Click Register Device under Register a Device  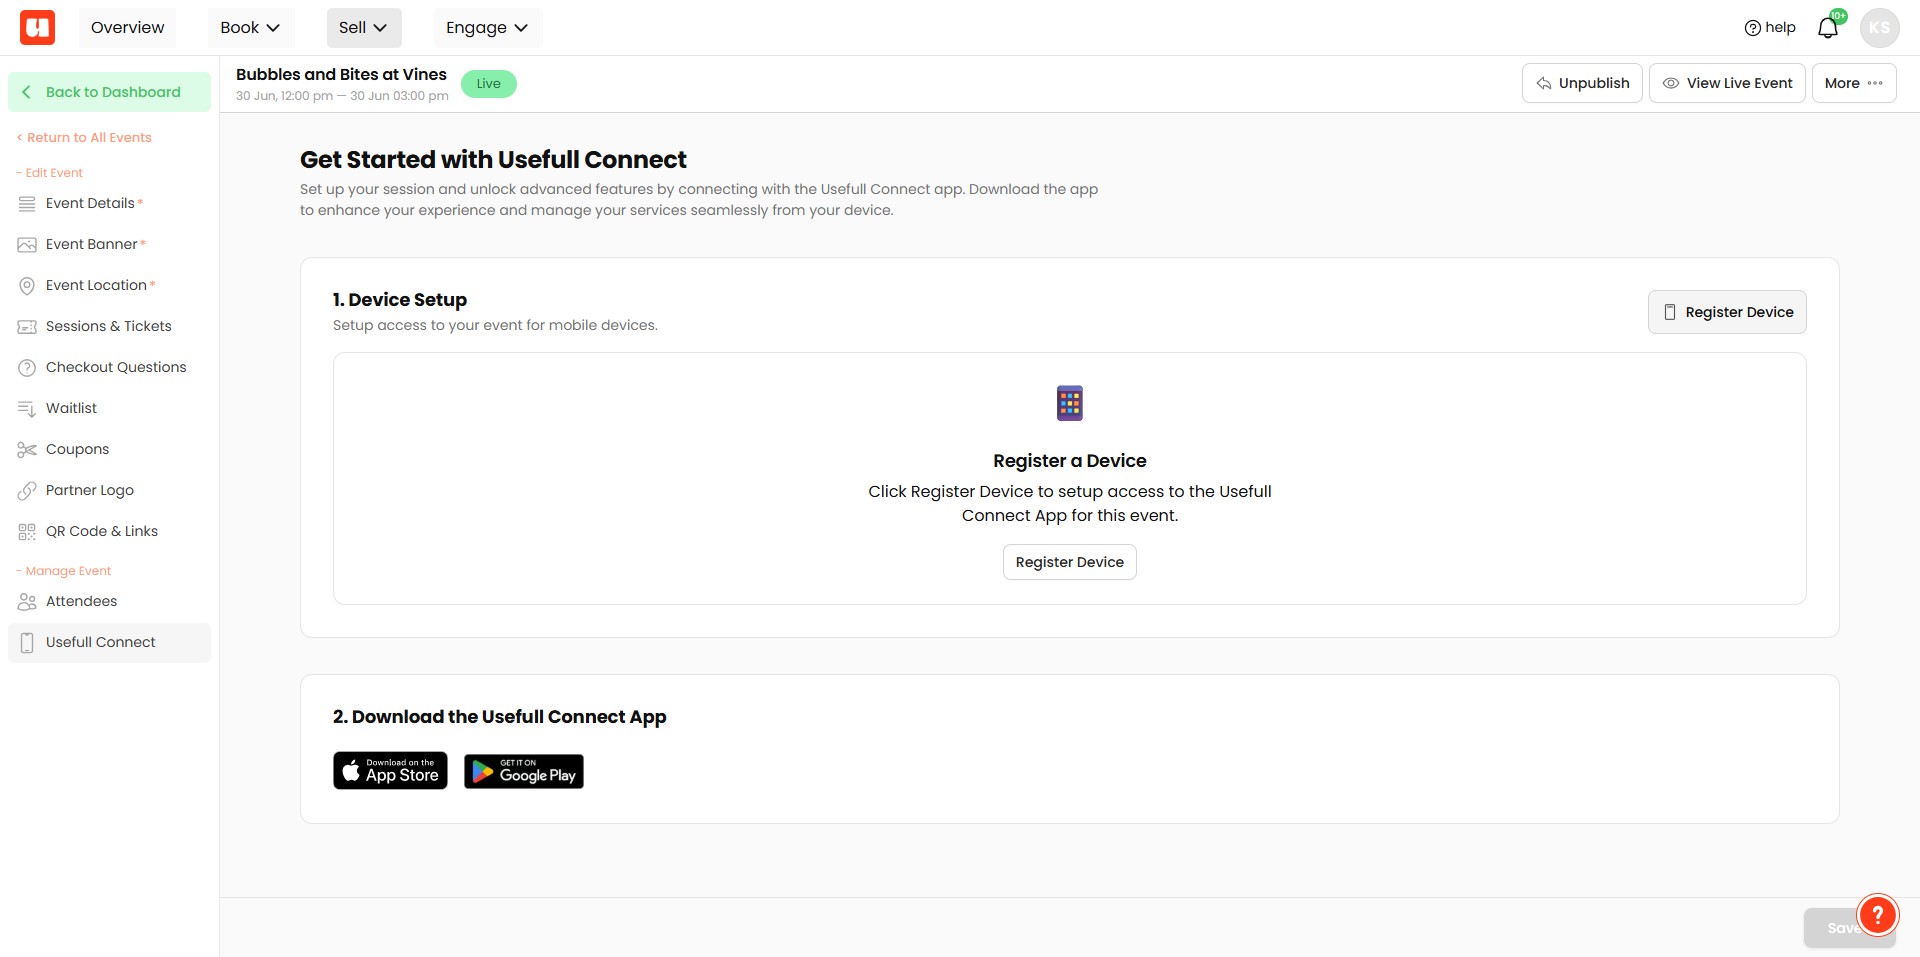[1069, 562]
